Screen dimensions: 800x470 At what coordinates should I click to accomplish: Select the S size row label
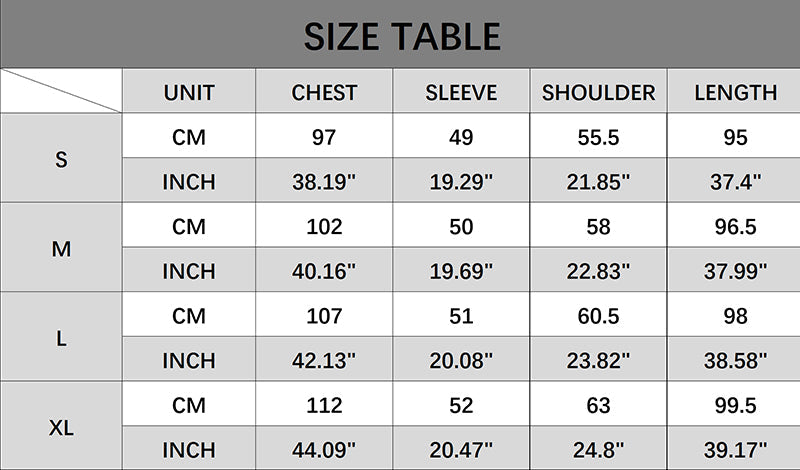[x=61, y=159]
